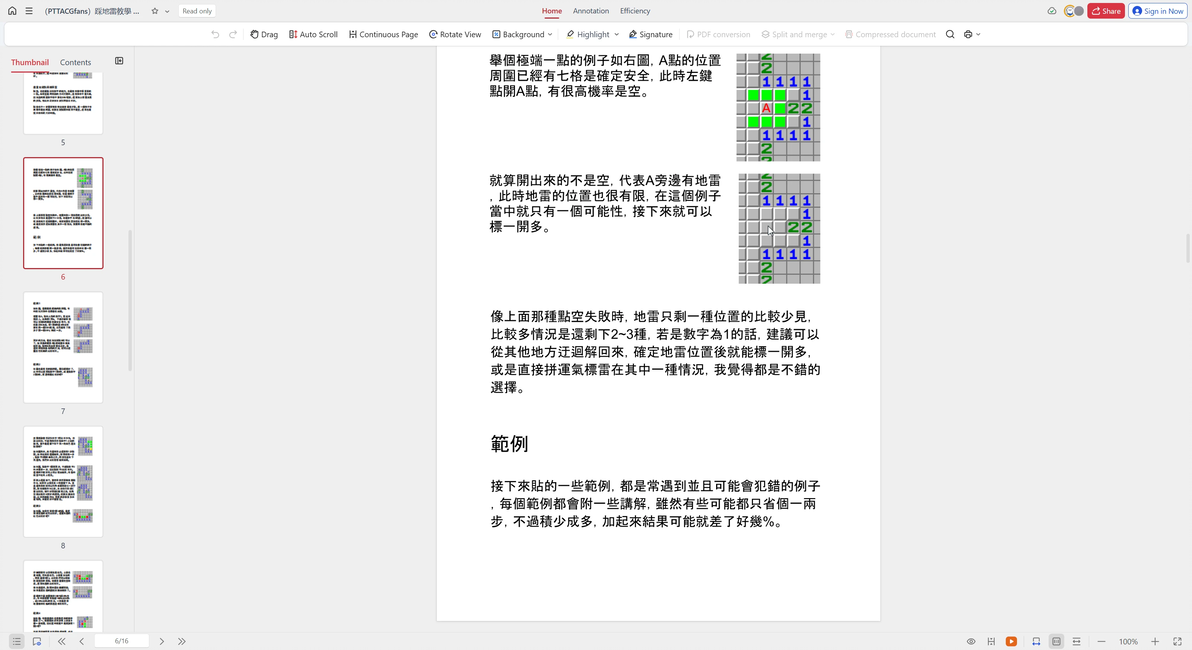The height and width of the screenshot is (650, 1192).
Task: Click the home icon at top left
Action: 12,11
